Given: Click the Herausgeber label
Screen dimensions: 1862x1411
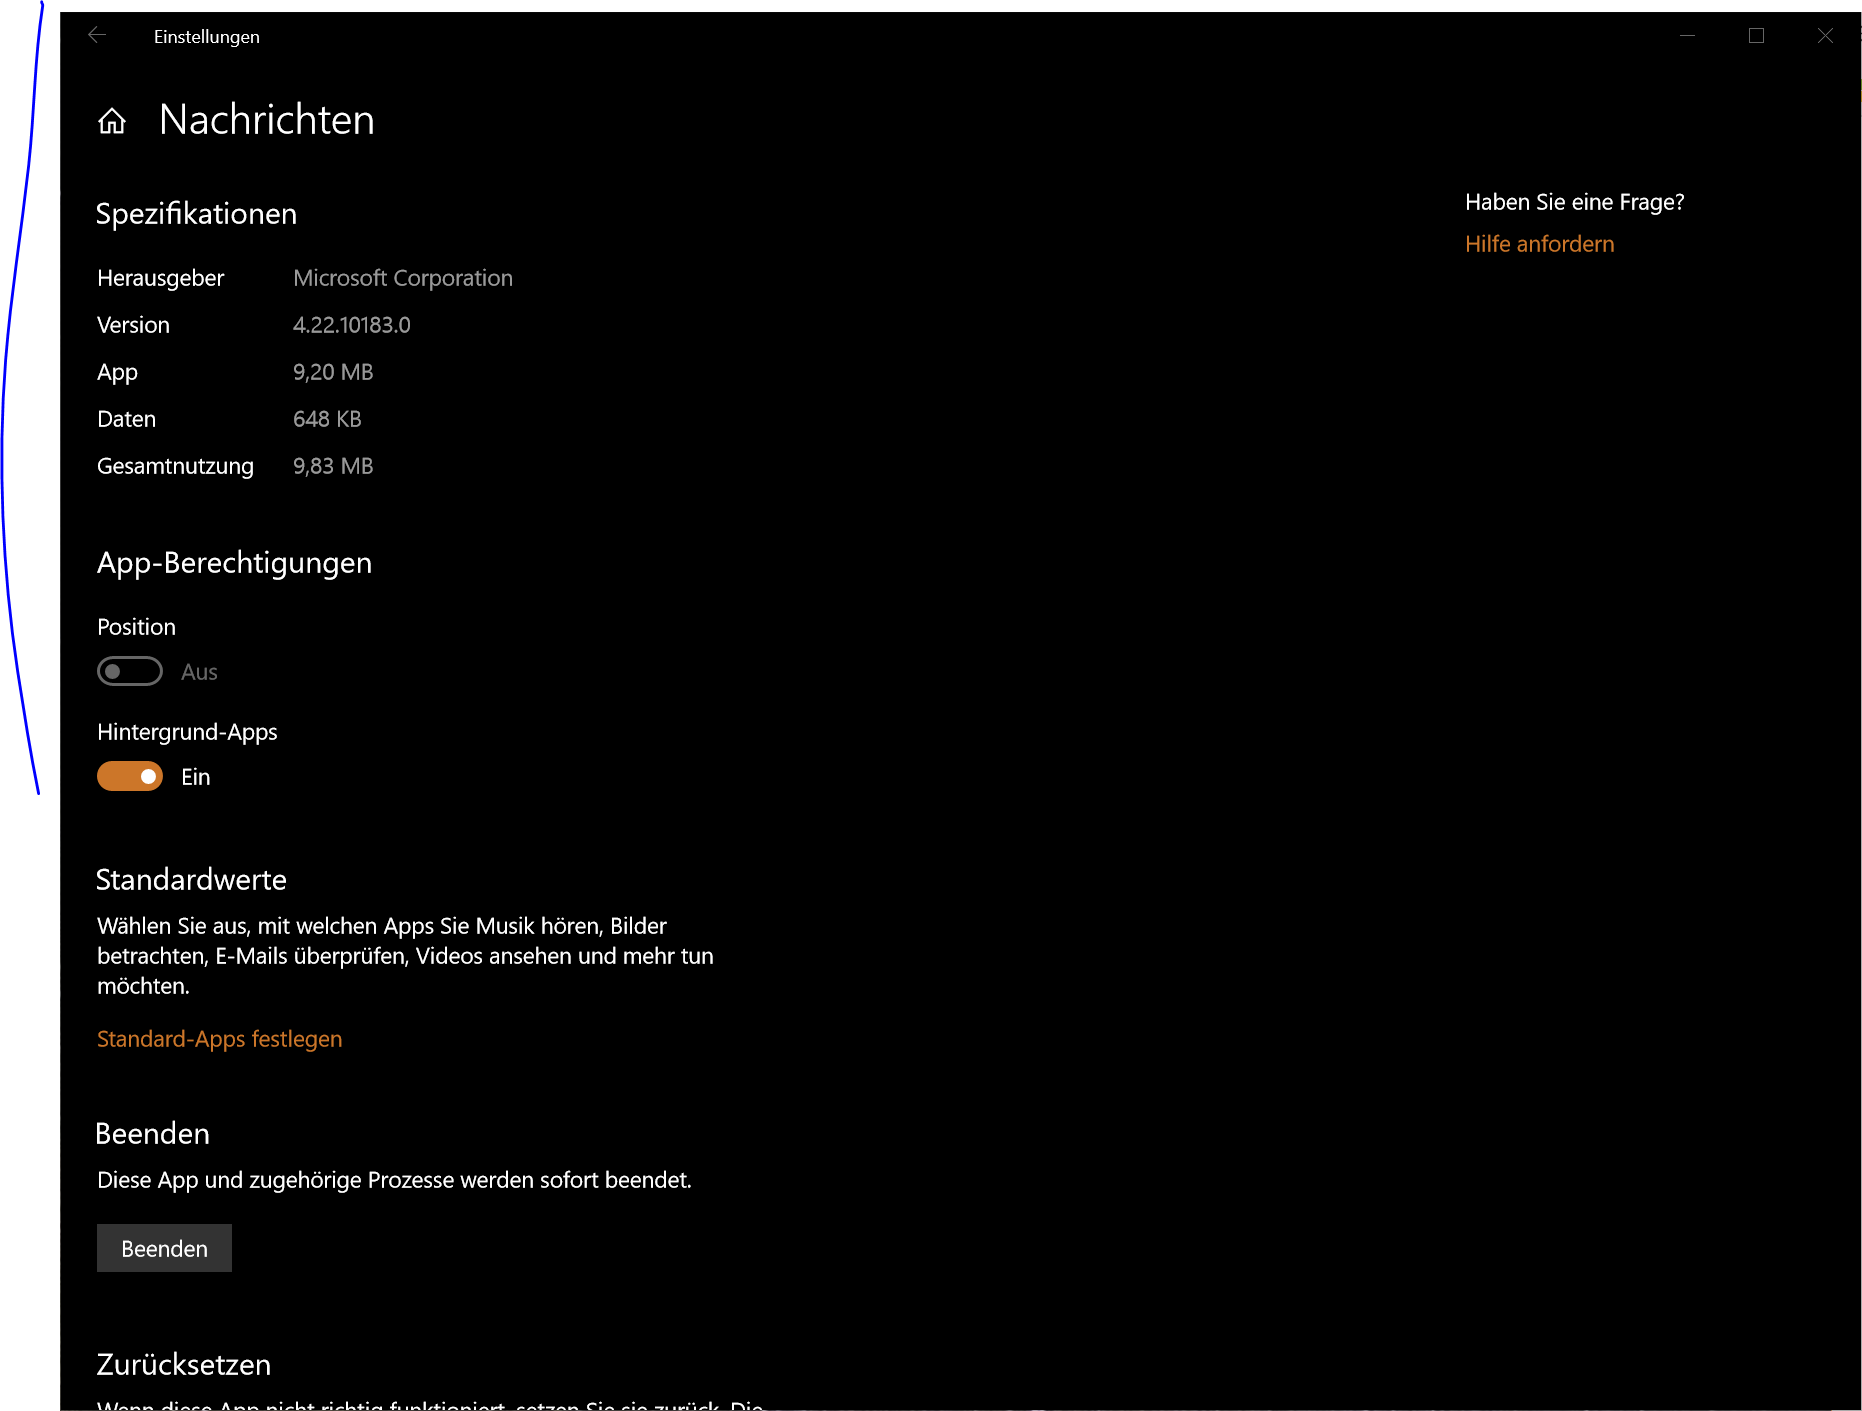Looking at the screenshot, I should coord(161,278).
